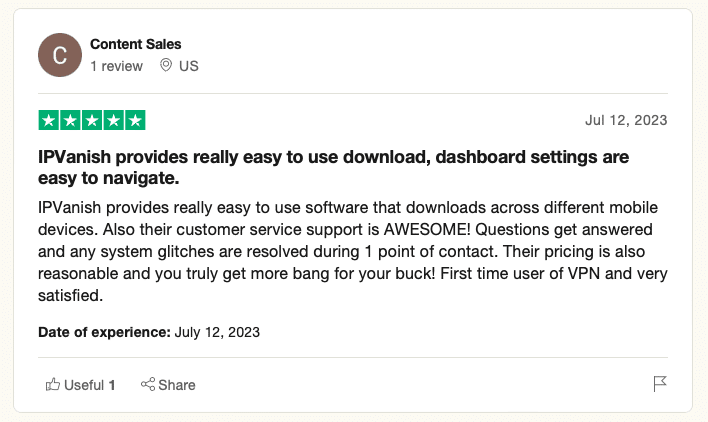Click the first green rating star
The width and height of the screenshot is (708, 422).
(49, 120)
